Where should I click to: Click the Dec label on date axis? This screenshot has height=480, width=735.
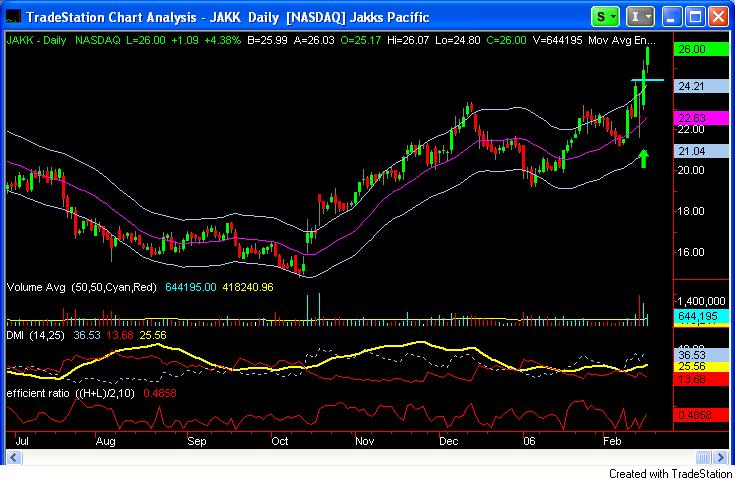click(x=448, y=441)
